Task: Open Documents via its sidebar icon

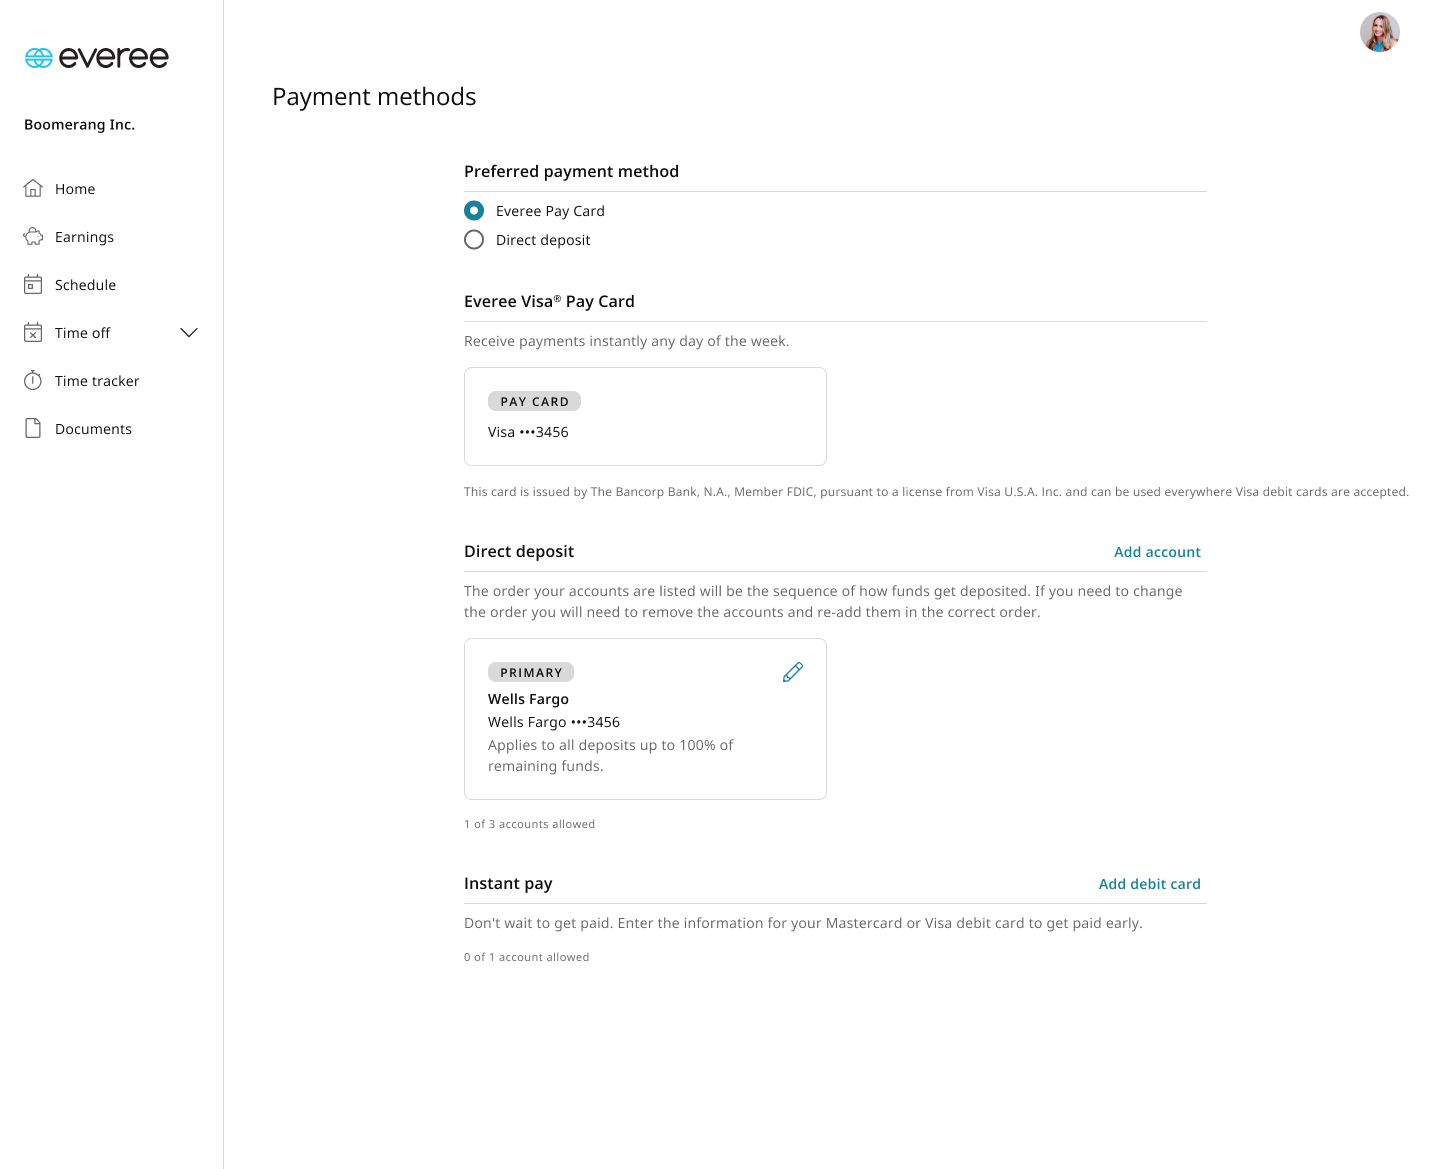Action: [x=33, y=428]
